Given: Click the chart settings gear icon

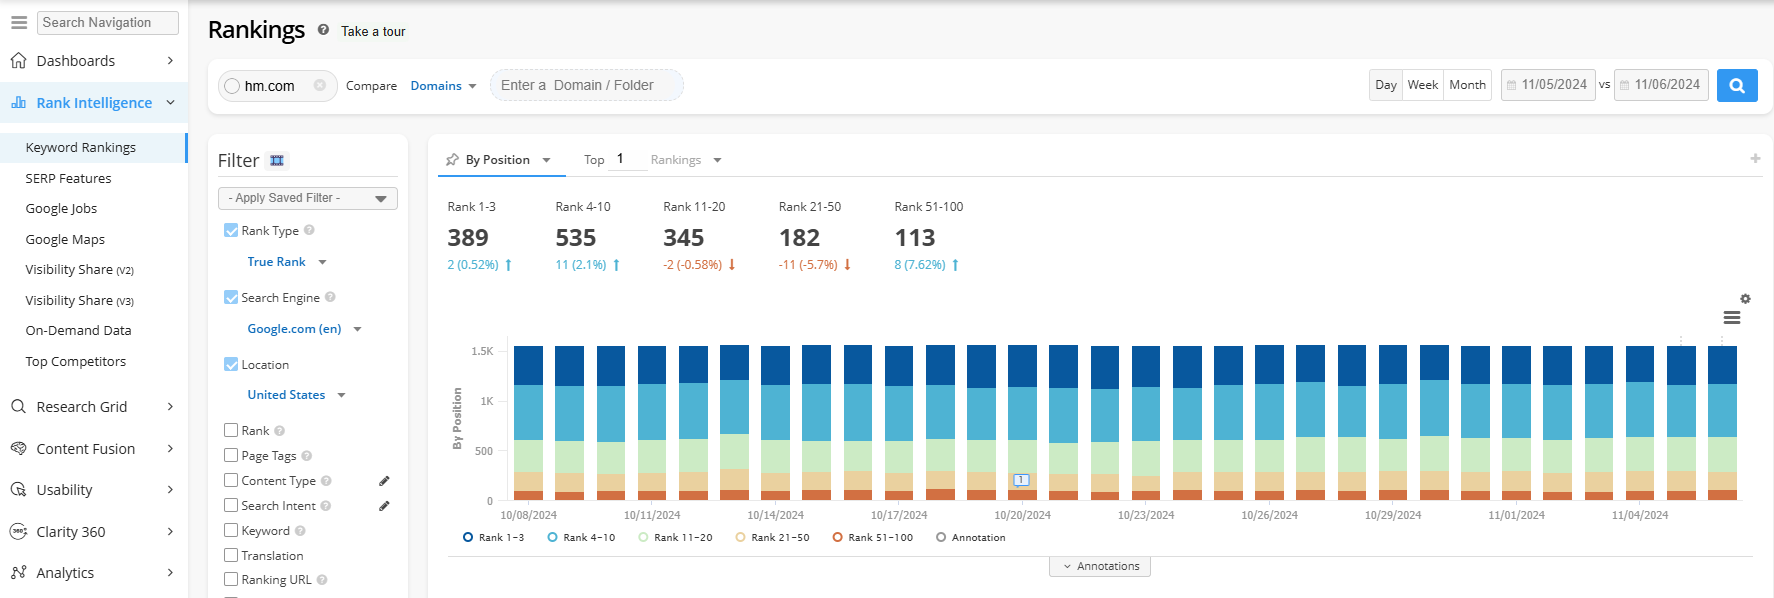Looking at the screenshot, I should point(1745,299).
